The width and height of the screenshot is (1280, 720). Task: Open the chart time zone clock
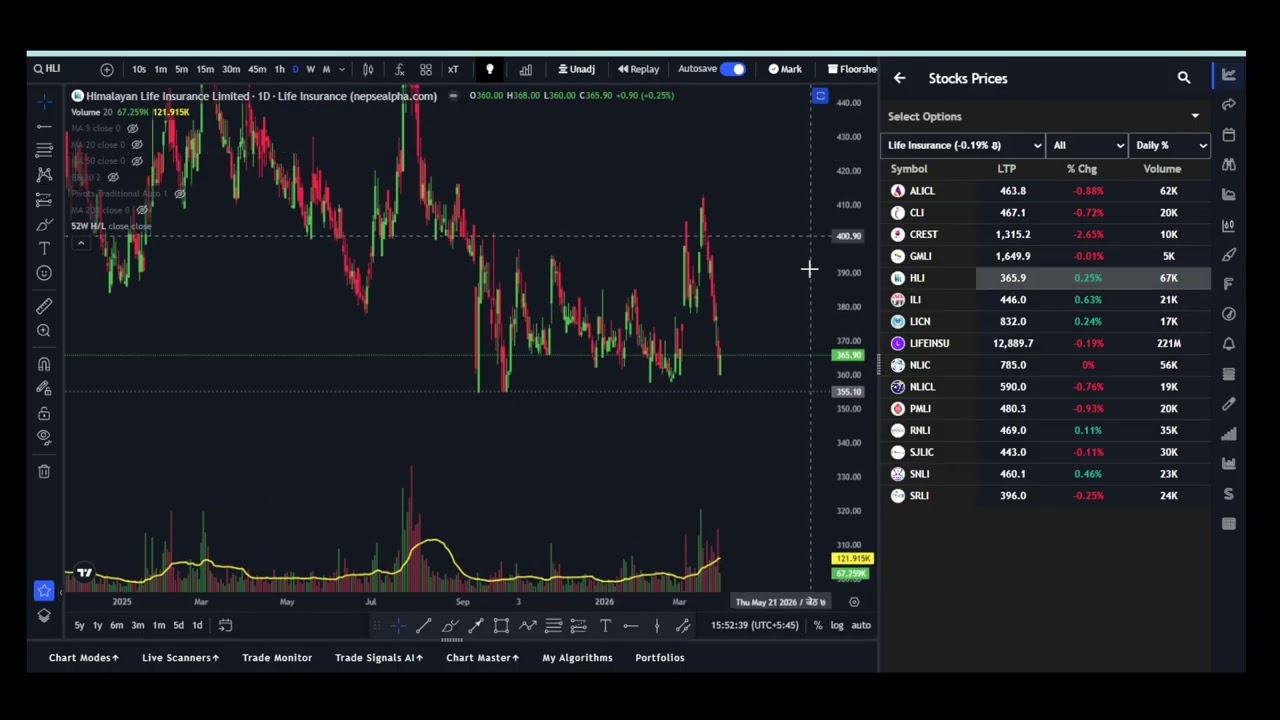tap(755, 625)
